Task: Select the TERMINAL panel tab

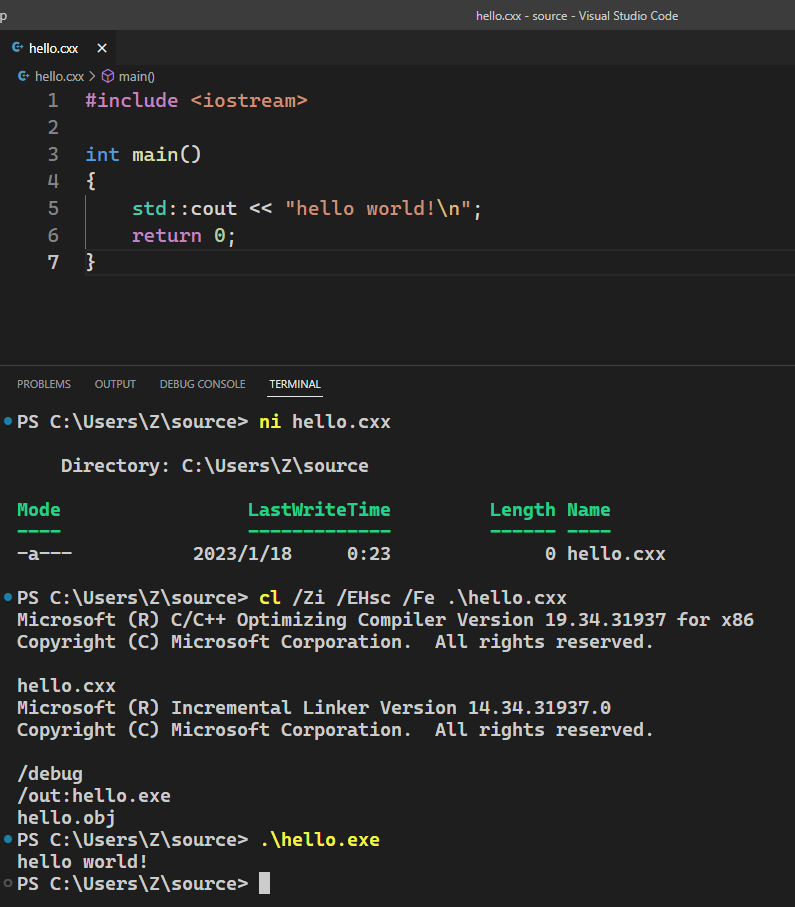Action: [295, 384]
